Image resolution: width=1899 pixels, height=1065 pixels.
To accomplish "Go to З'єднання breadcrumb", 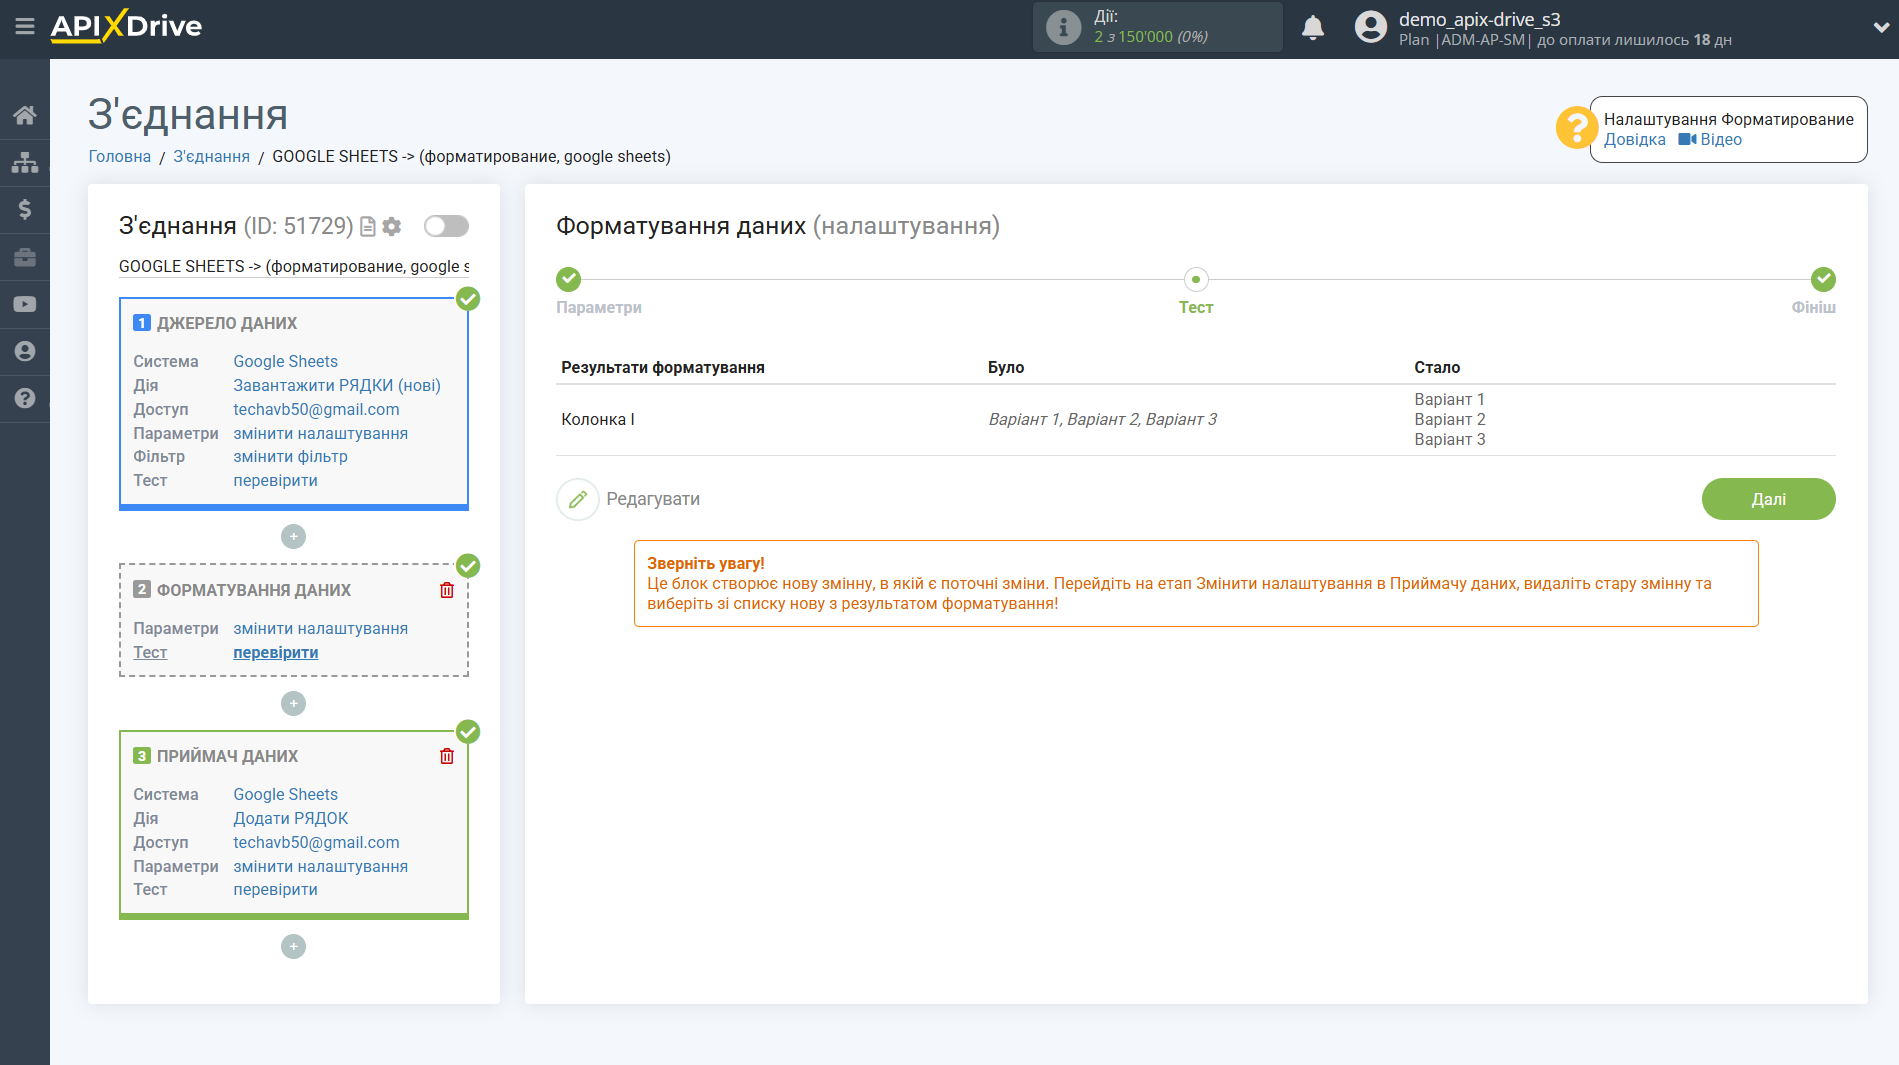I will (212, 156).
